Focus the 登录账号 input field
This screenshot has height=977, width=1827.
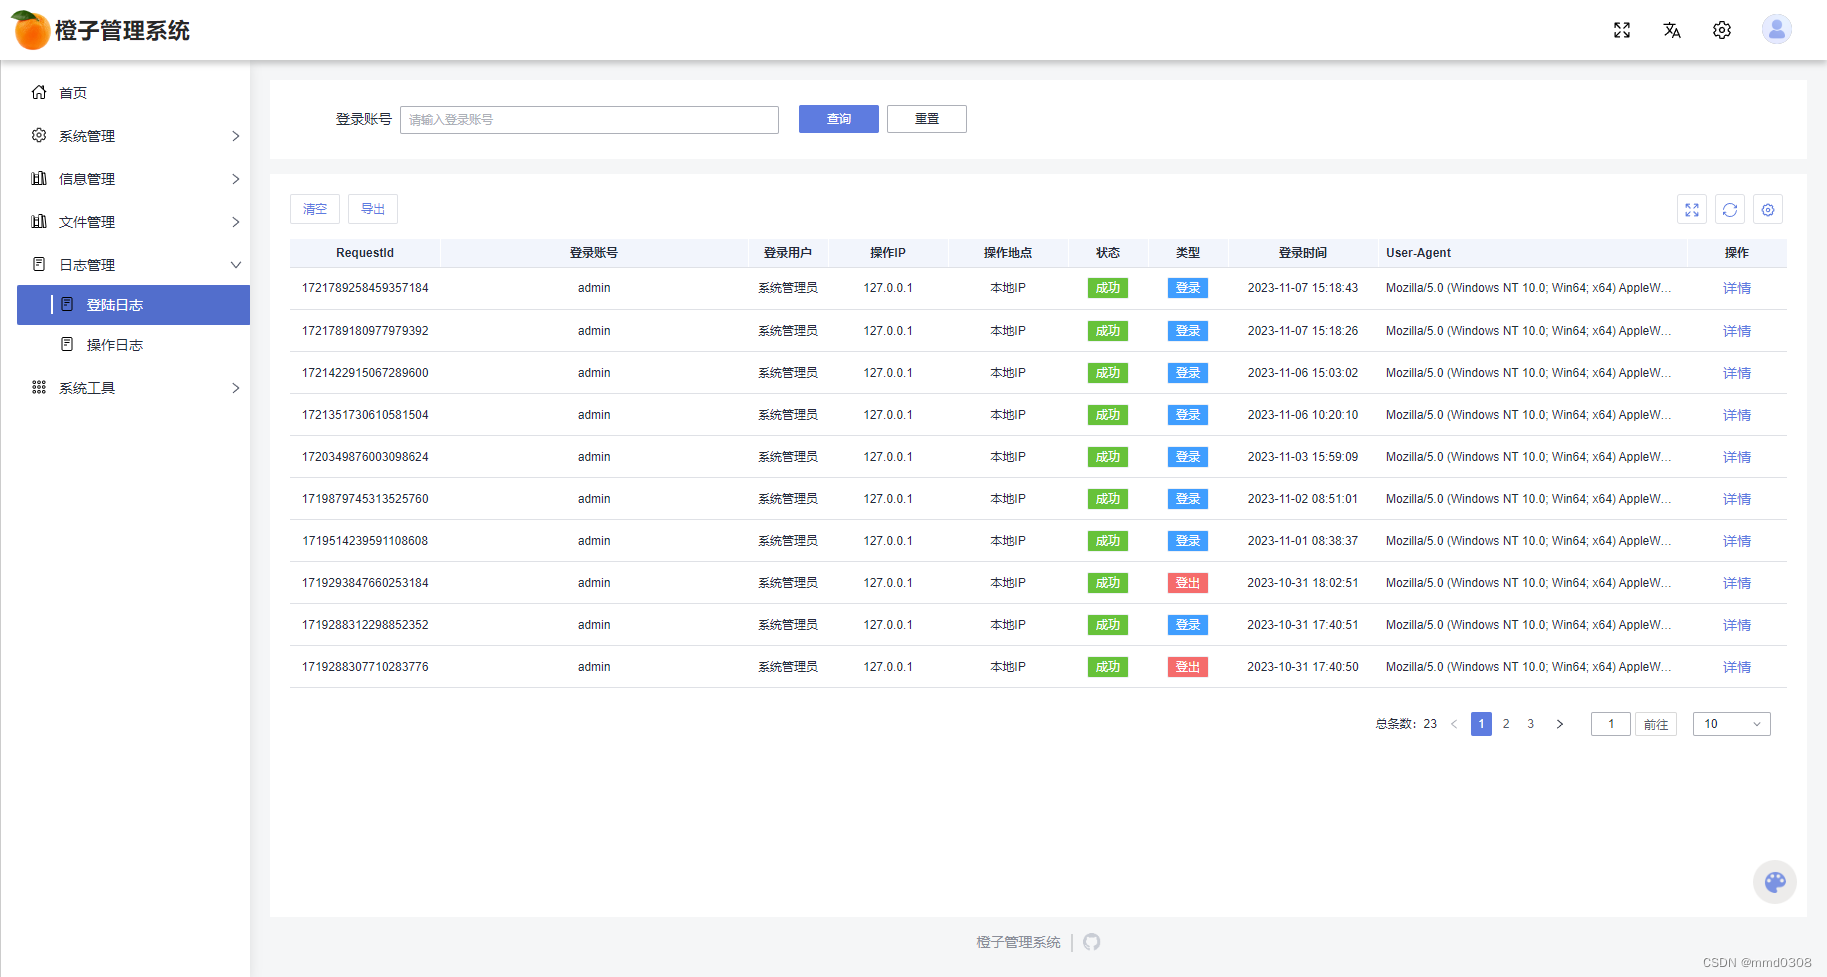click(589, 120)
